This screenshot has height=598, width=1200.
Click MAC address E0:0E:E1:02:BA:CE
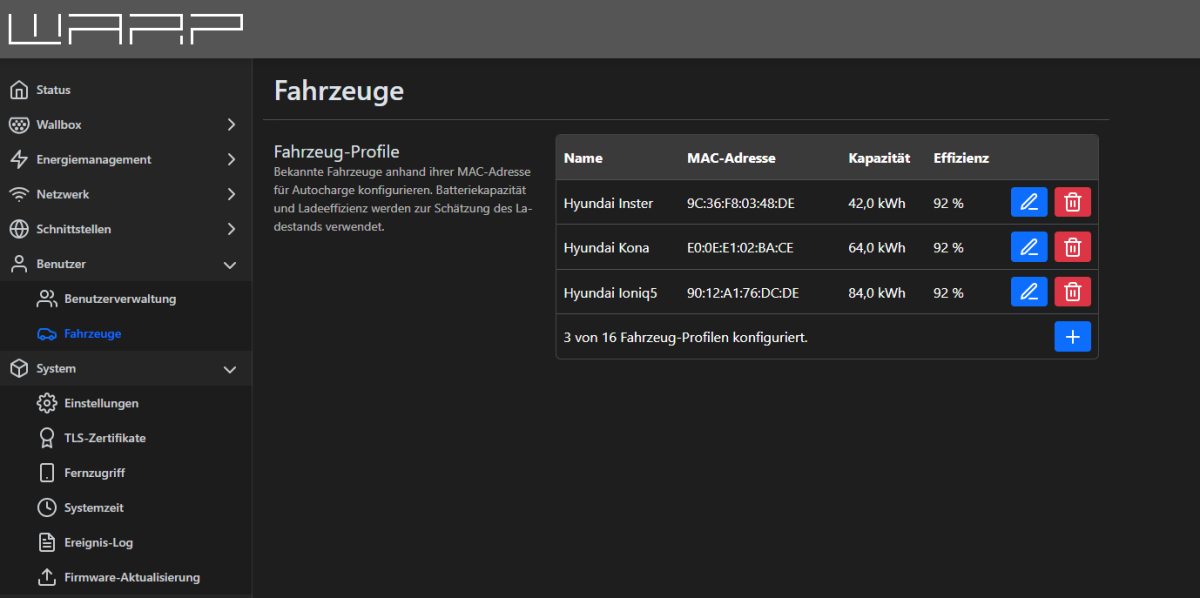click(x=740, y=248)
